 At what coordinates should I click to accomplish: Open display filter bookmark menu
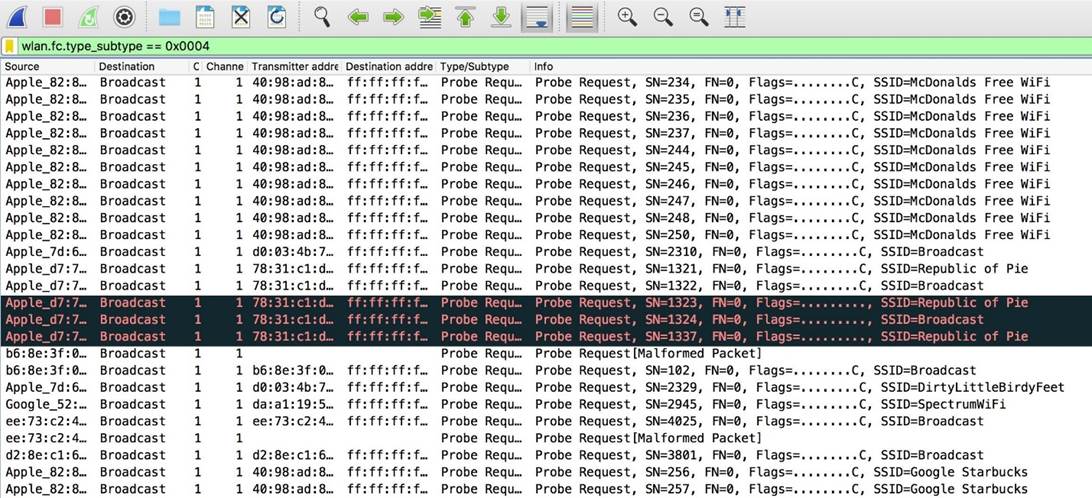10,46
